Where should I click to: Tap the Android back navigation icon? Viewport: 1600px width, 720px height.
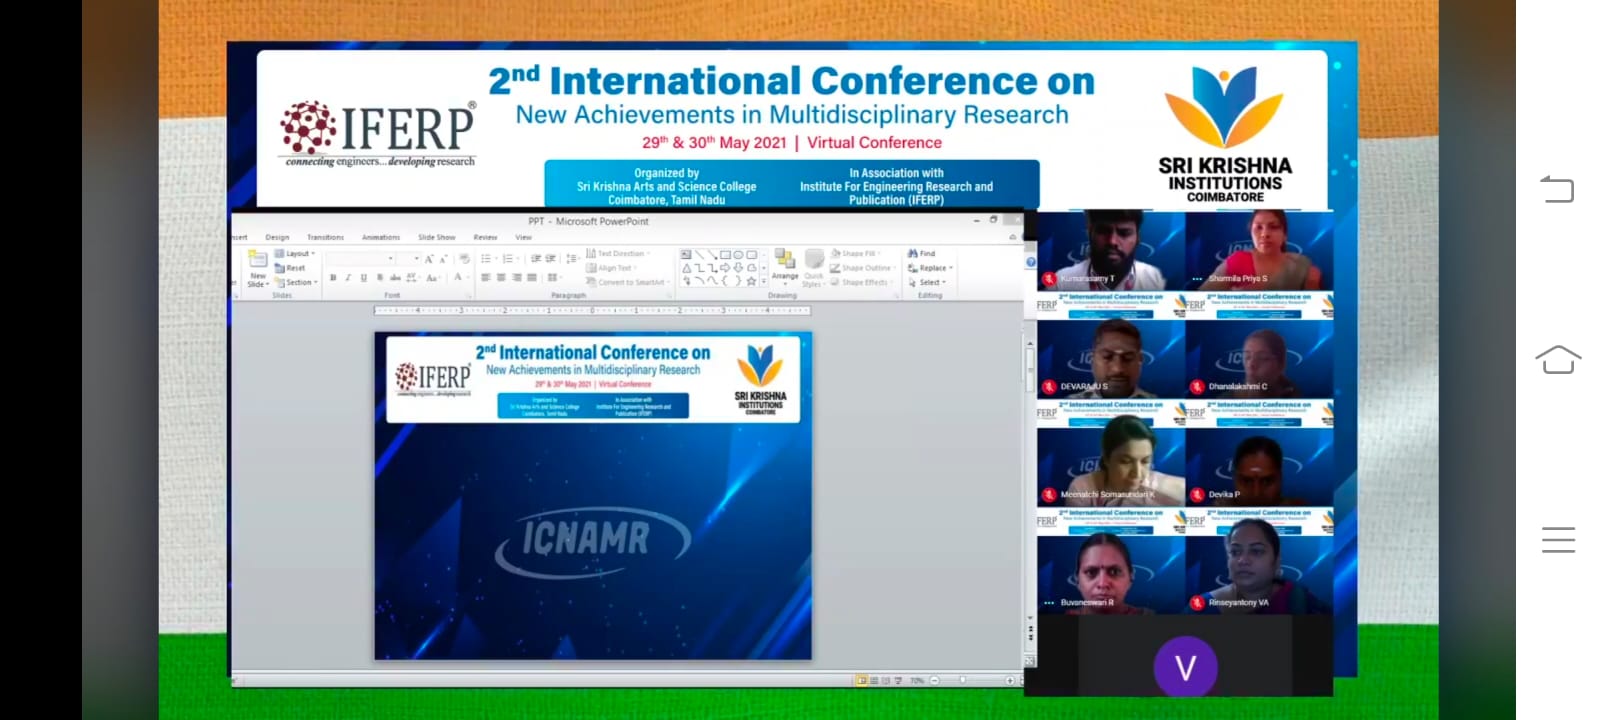point(1557,188)
